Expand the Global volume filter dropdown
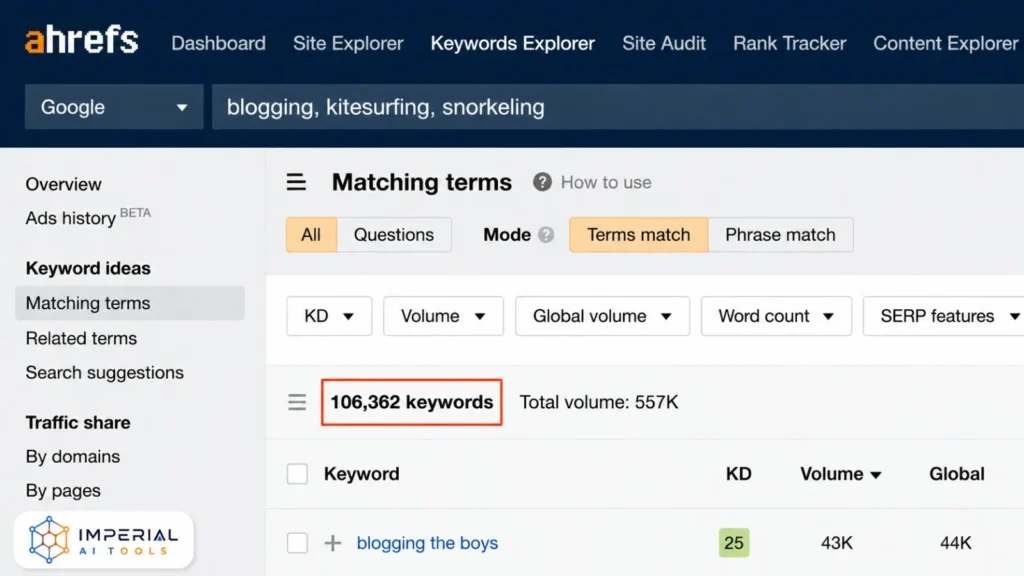 click(602, 316)
